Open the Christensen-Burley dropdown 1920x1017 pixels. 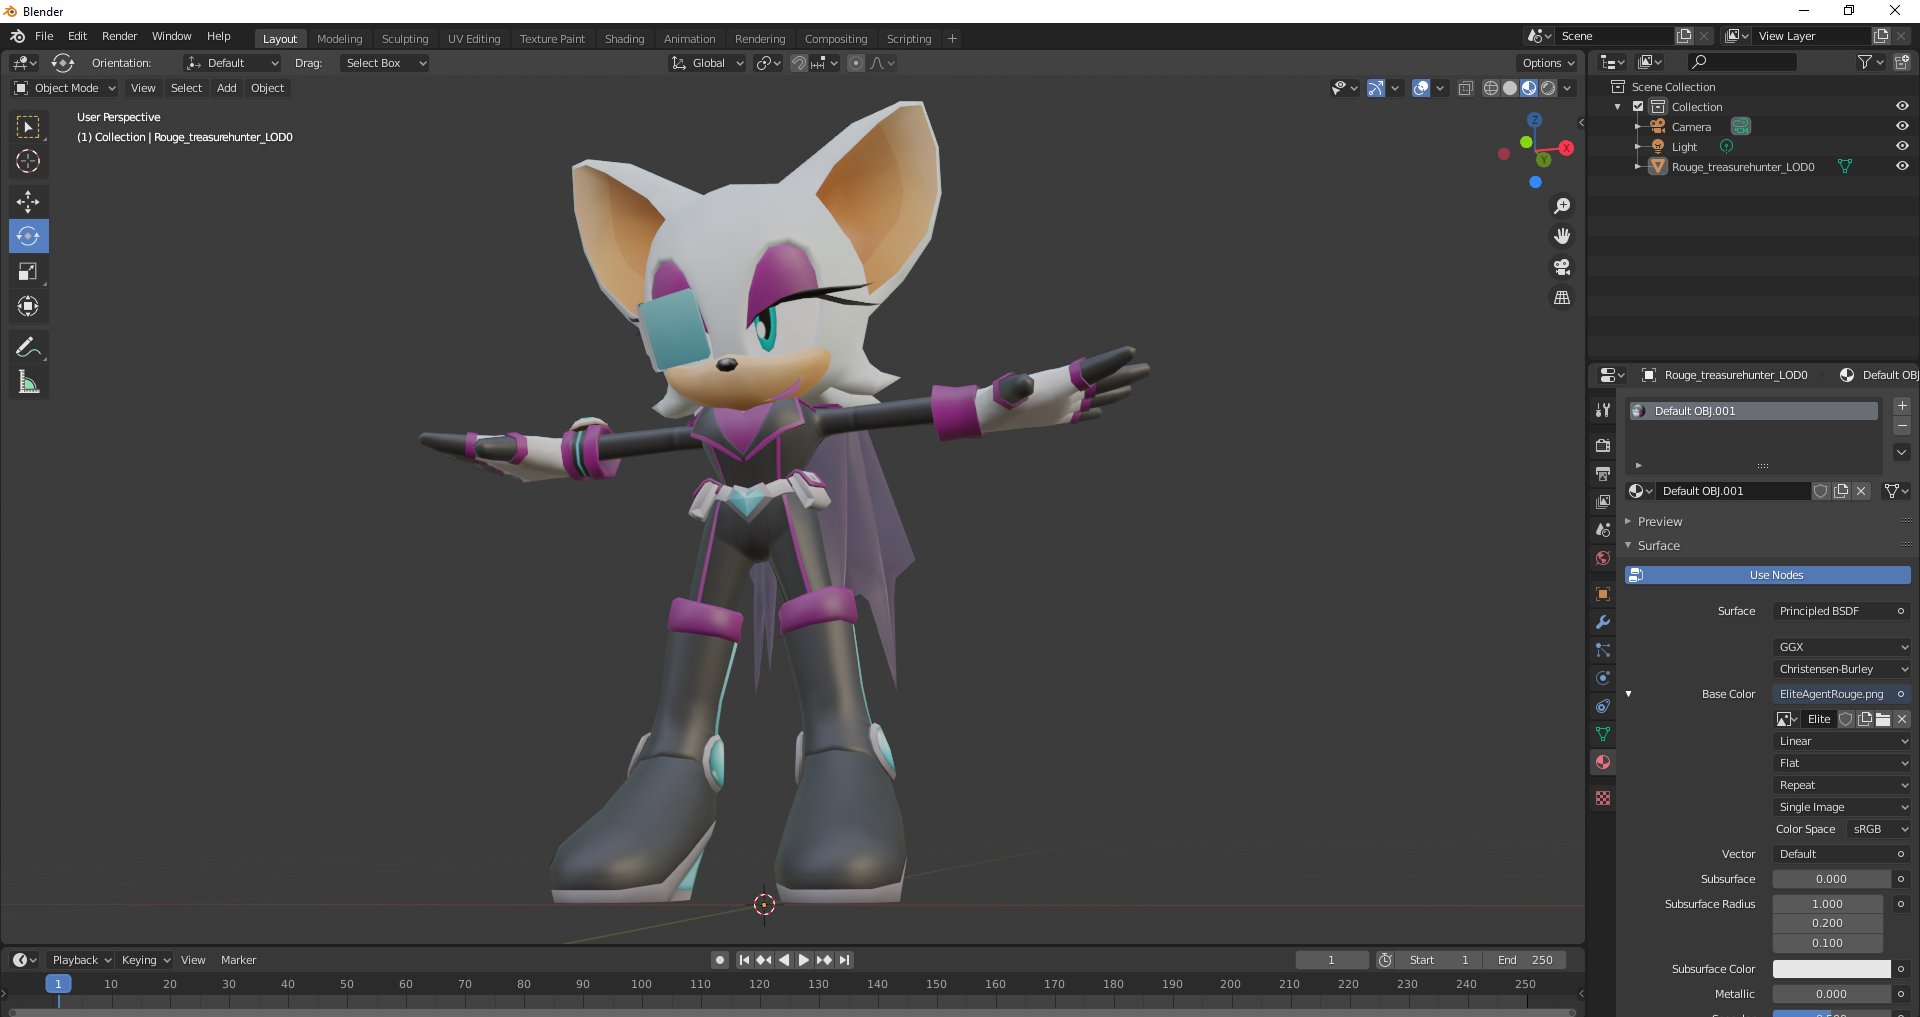(1842, 669)
